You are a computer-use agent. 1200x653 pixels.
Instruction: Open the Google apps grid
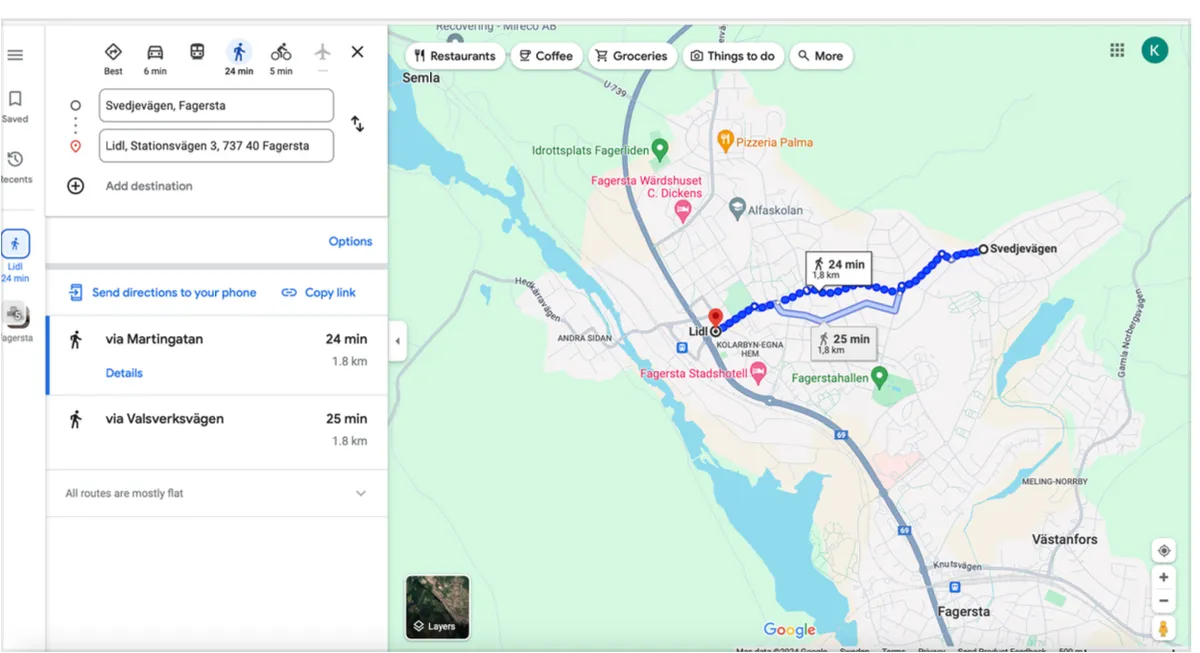[x=1117, y=51]
